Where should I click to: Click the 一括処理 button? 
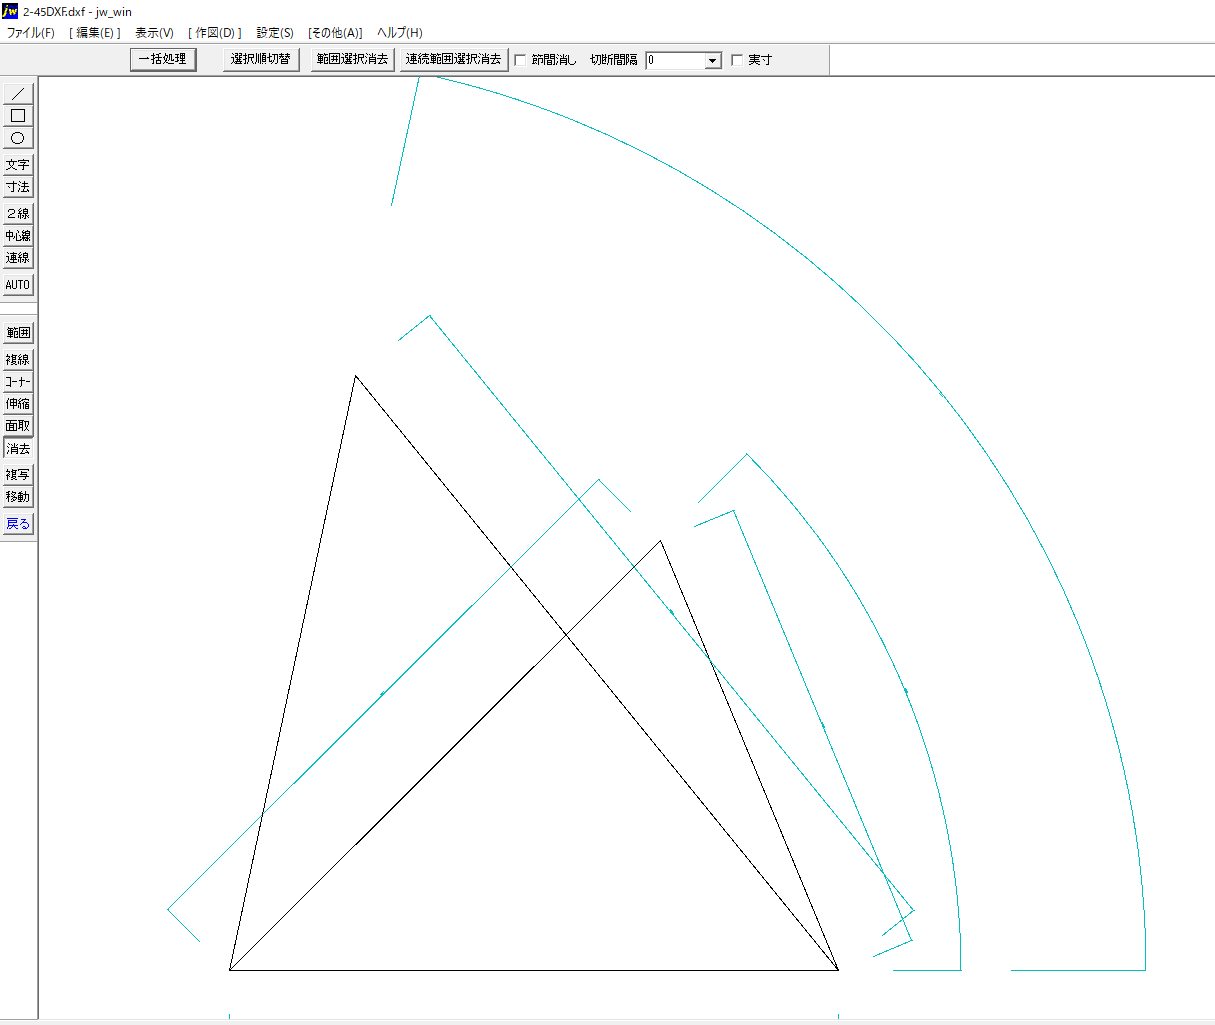tap(163, 59)
